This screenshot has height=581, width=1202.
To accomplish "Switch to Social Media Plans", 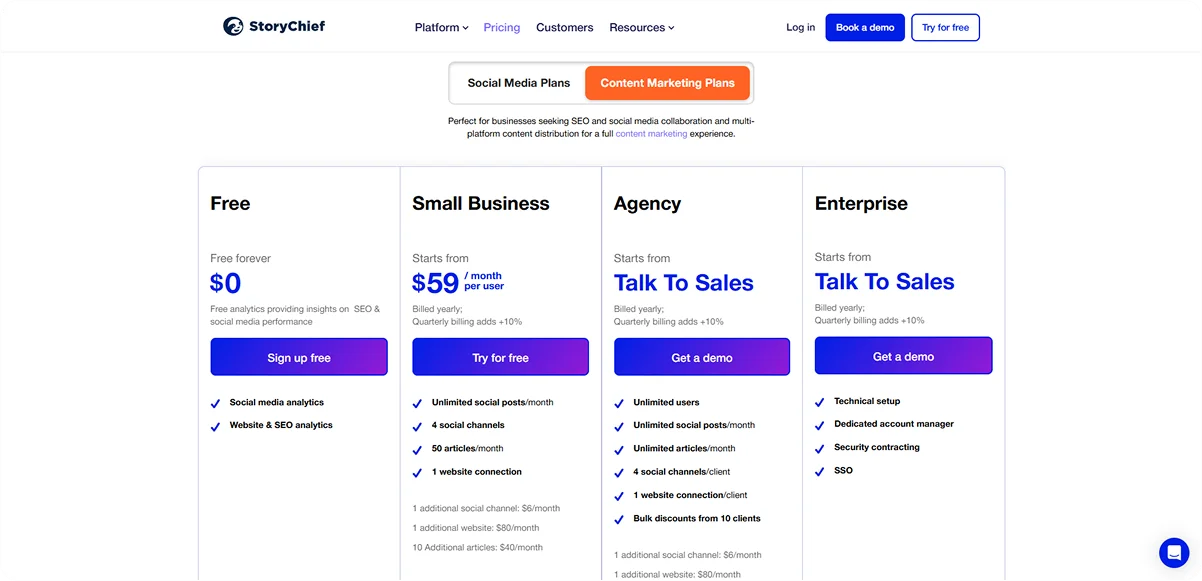I will tap(518, 83).
